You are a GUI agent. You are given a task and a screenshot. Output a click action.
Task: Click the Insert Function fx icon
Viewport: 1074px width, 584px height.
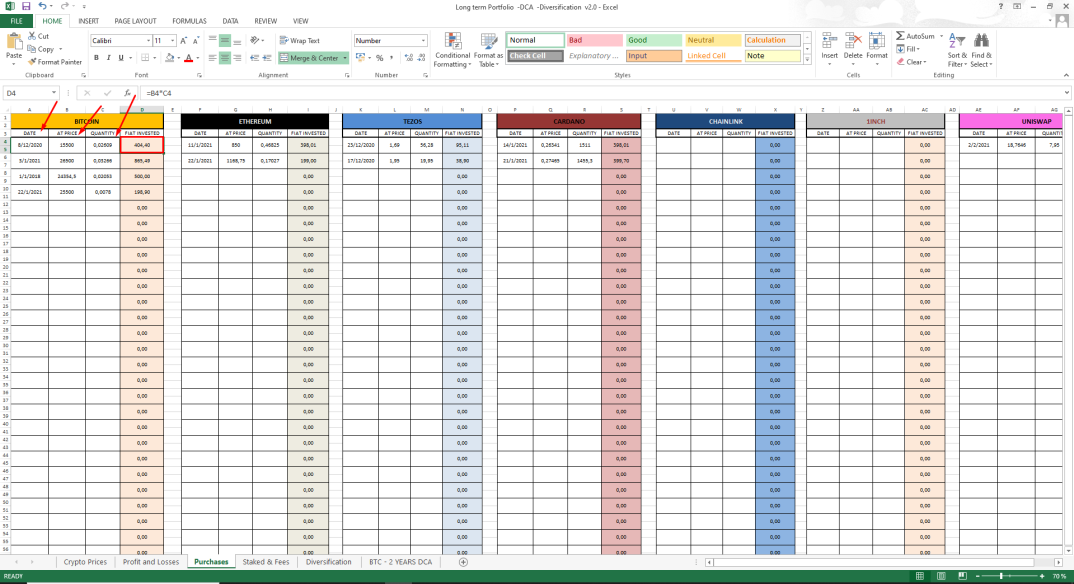127,93
